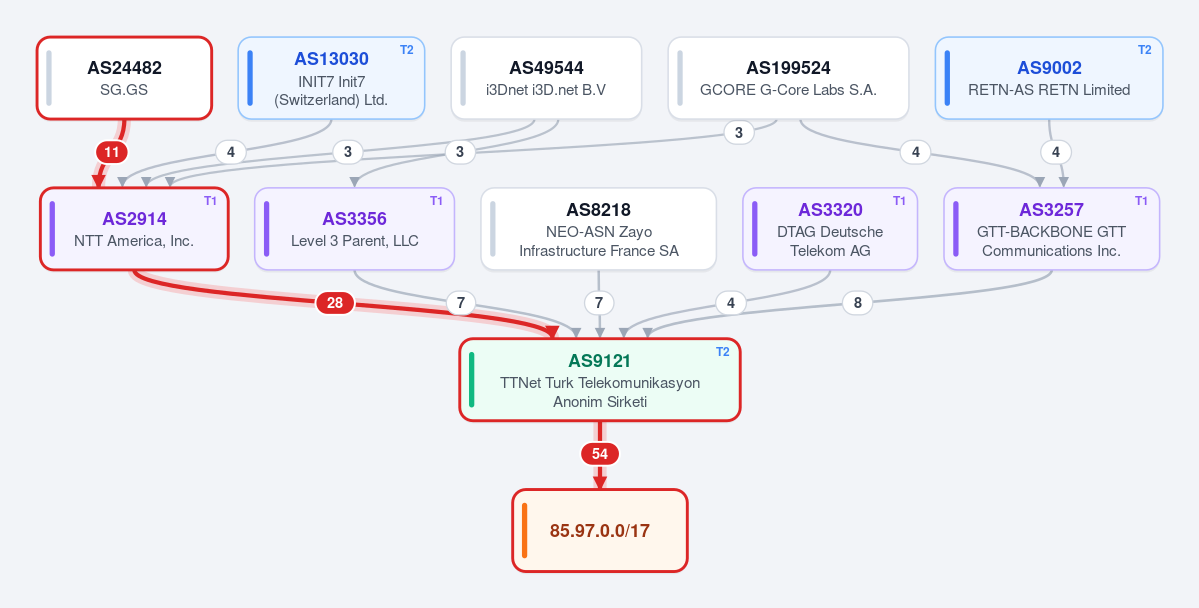Select the AS9002 RETN Limited node

tap(1049, 78)
